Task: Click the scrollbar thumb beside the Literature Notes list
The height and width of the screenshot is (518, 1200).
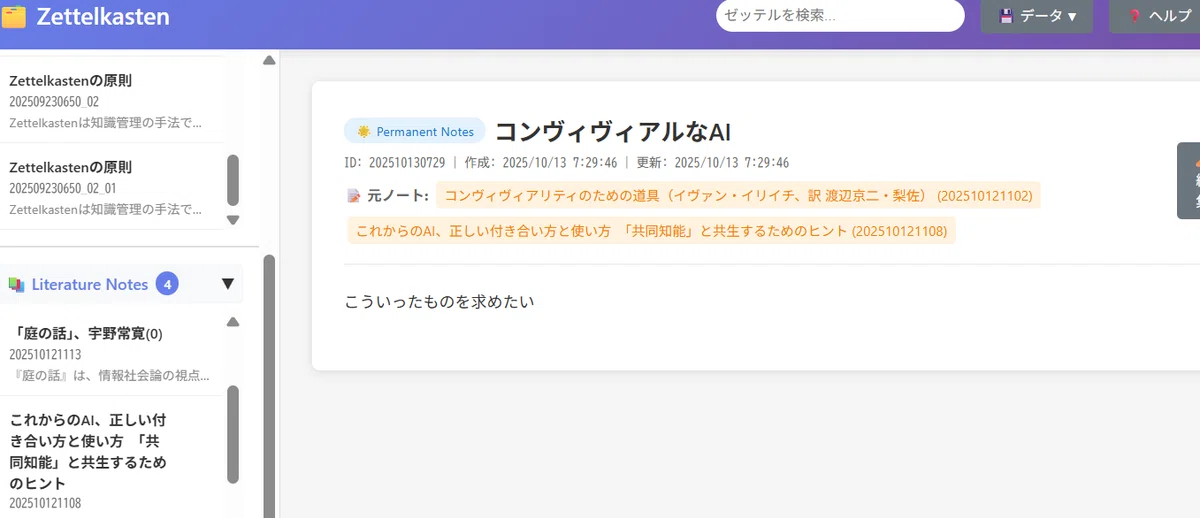Action: pos(233,435)
